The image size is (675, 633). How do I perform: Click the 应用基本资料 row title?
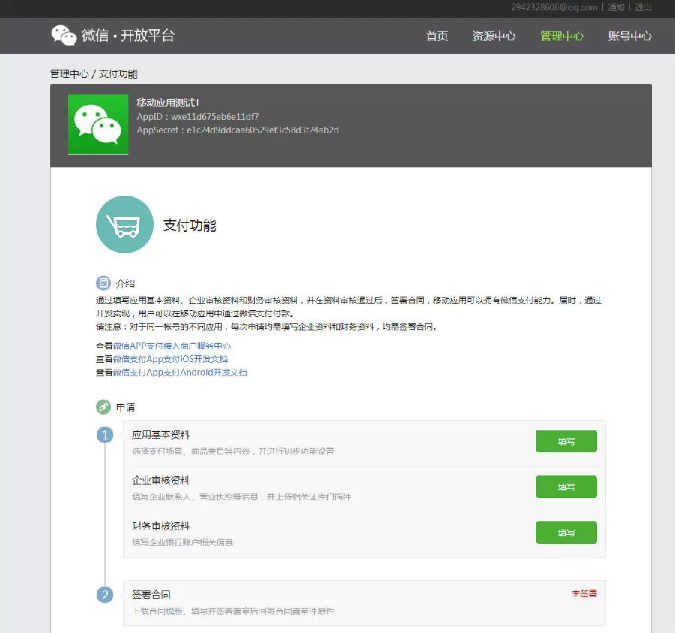(161, 435)
